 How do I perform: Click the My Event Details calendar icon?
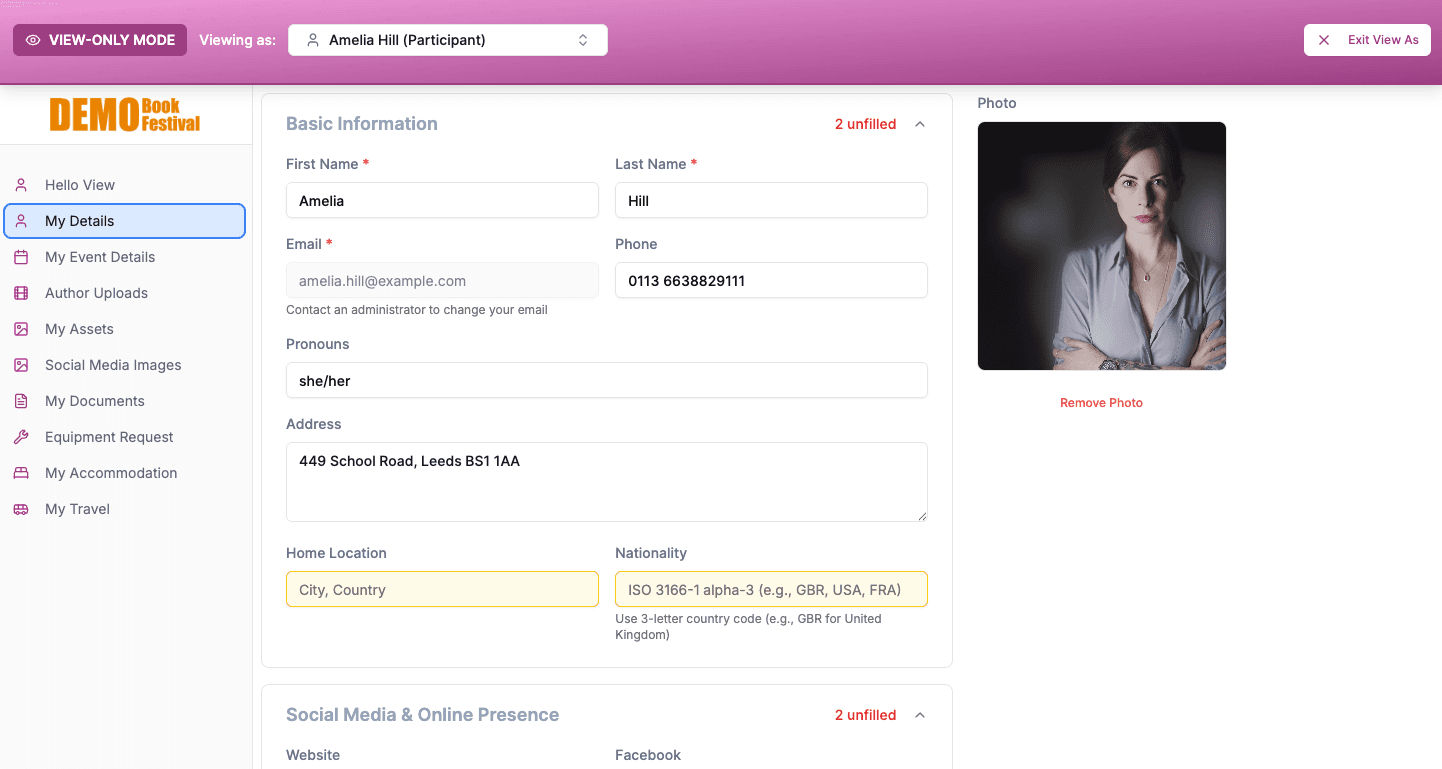(x=21, y=257)
